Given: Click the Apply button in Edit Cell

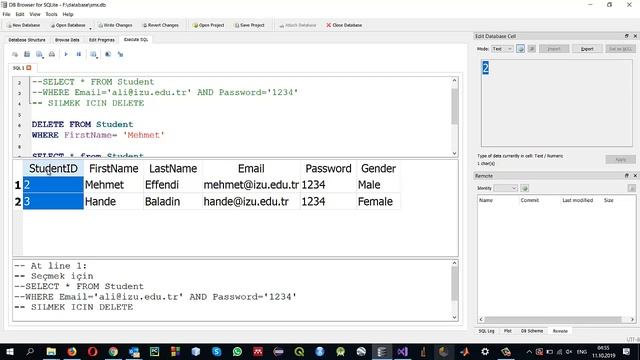Looking at the screenshot, I should (x=620, y=160).
